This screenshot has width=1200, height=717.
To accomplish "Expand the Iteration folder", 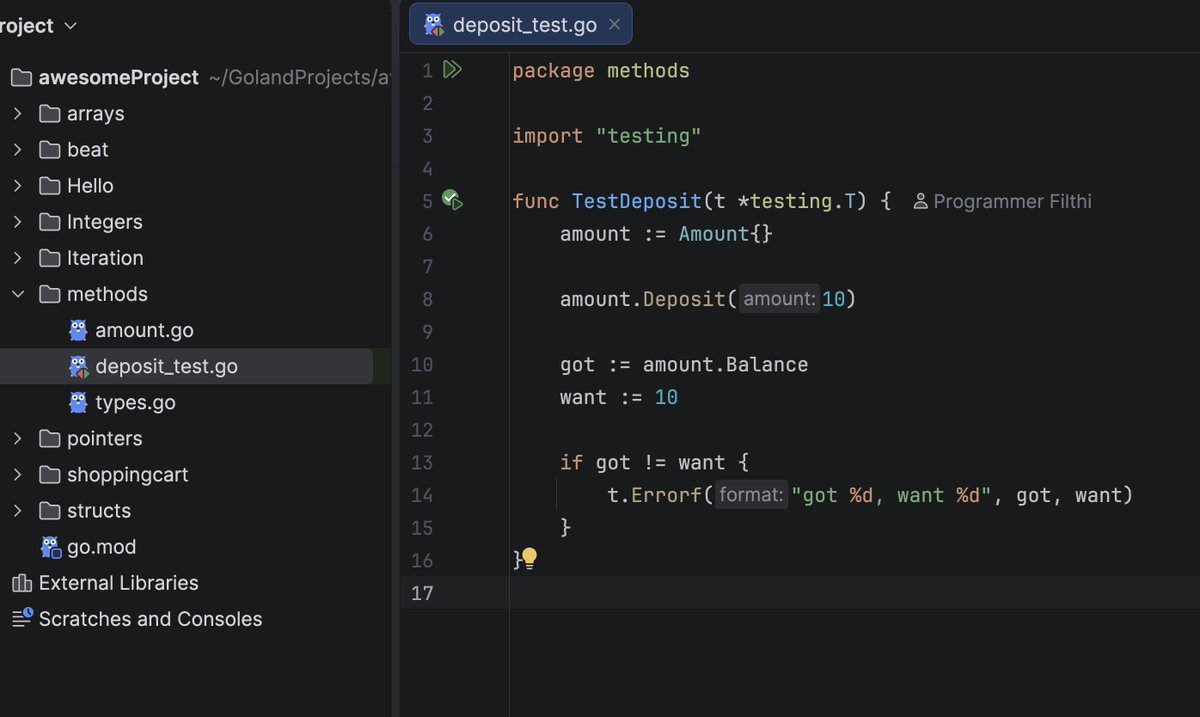I will [x=17, y=258].
